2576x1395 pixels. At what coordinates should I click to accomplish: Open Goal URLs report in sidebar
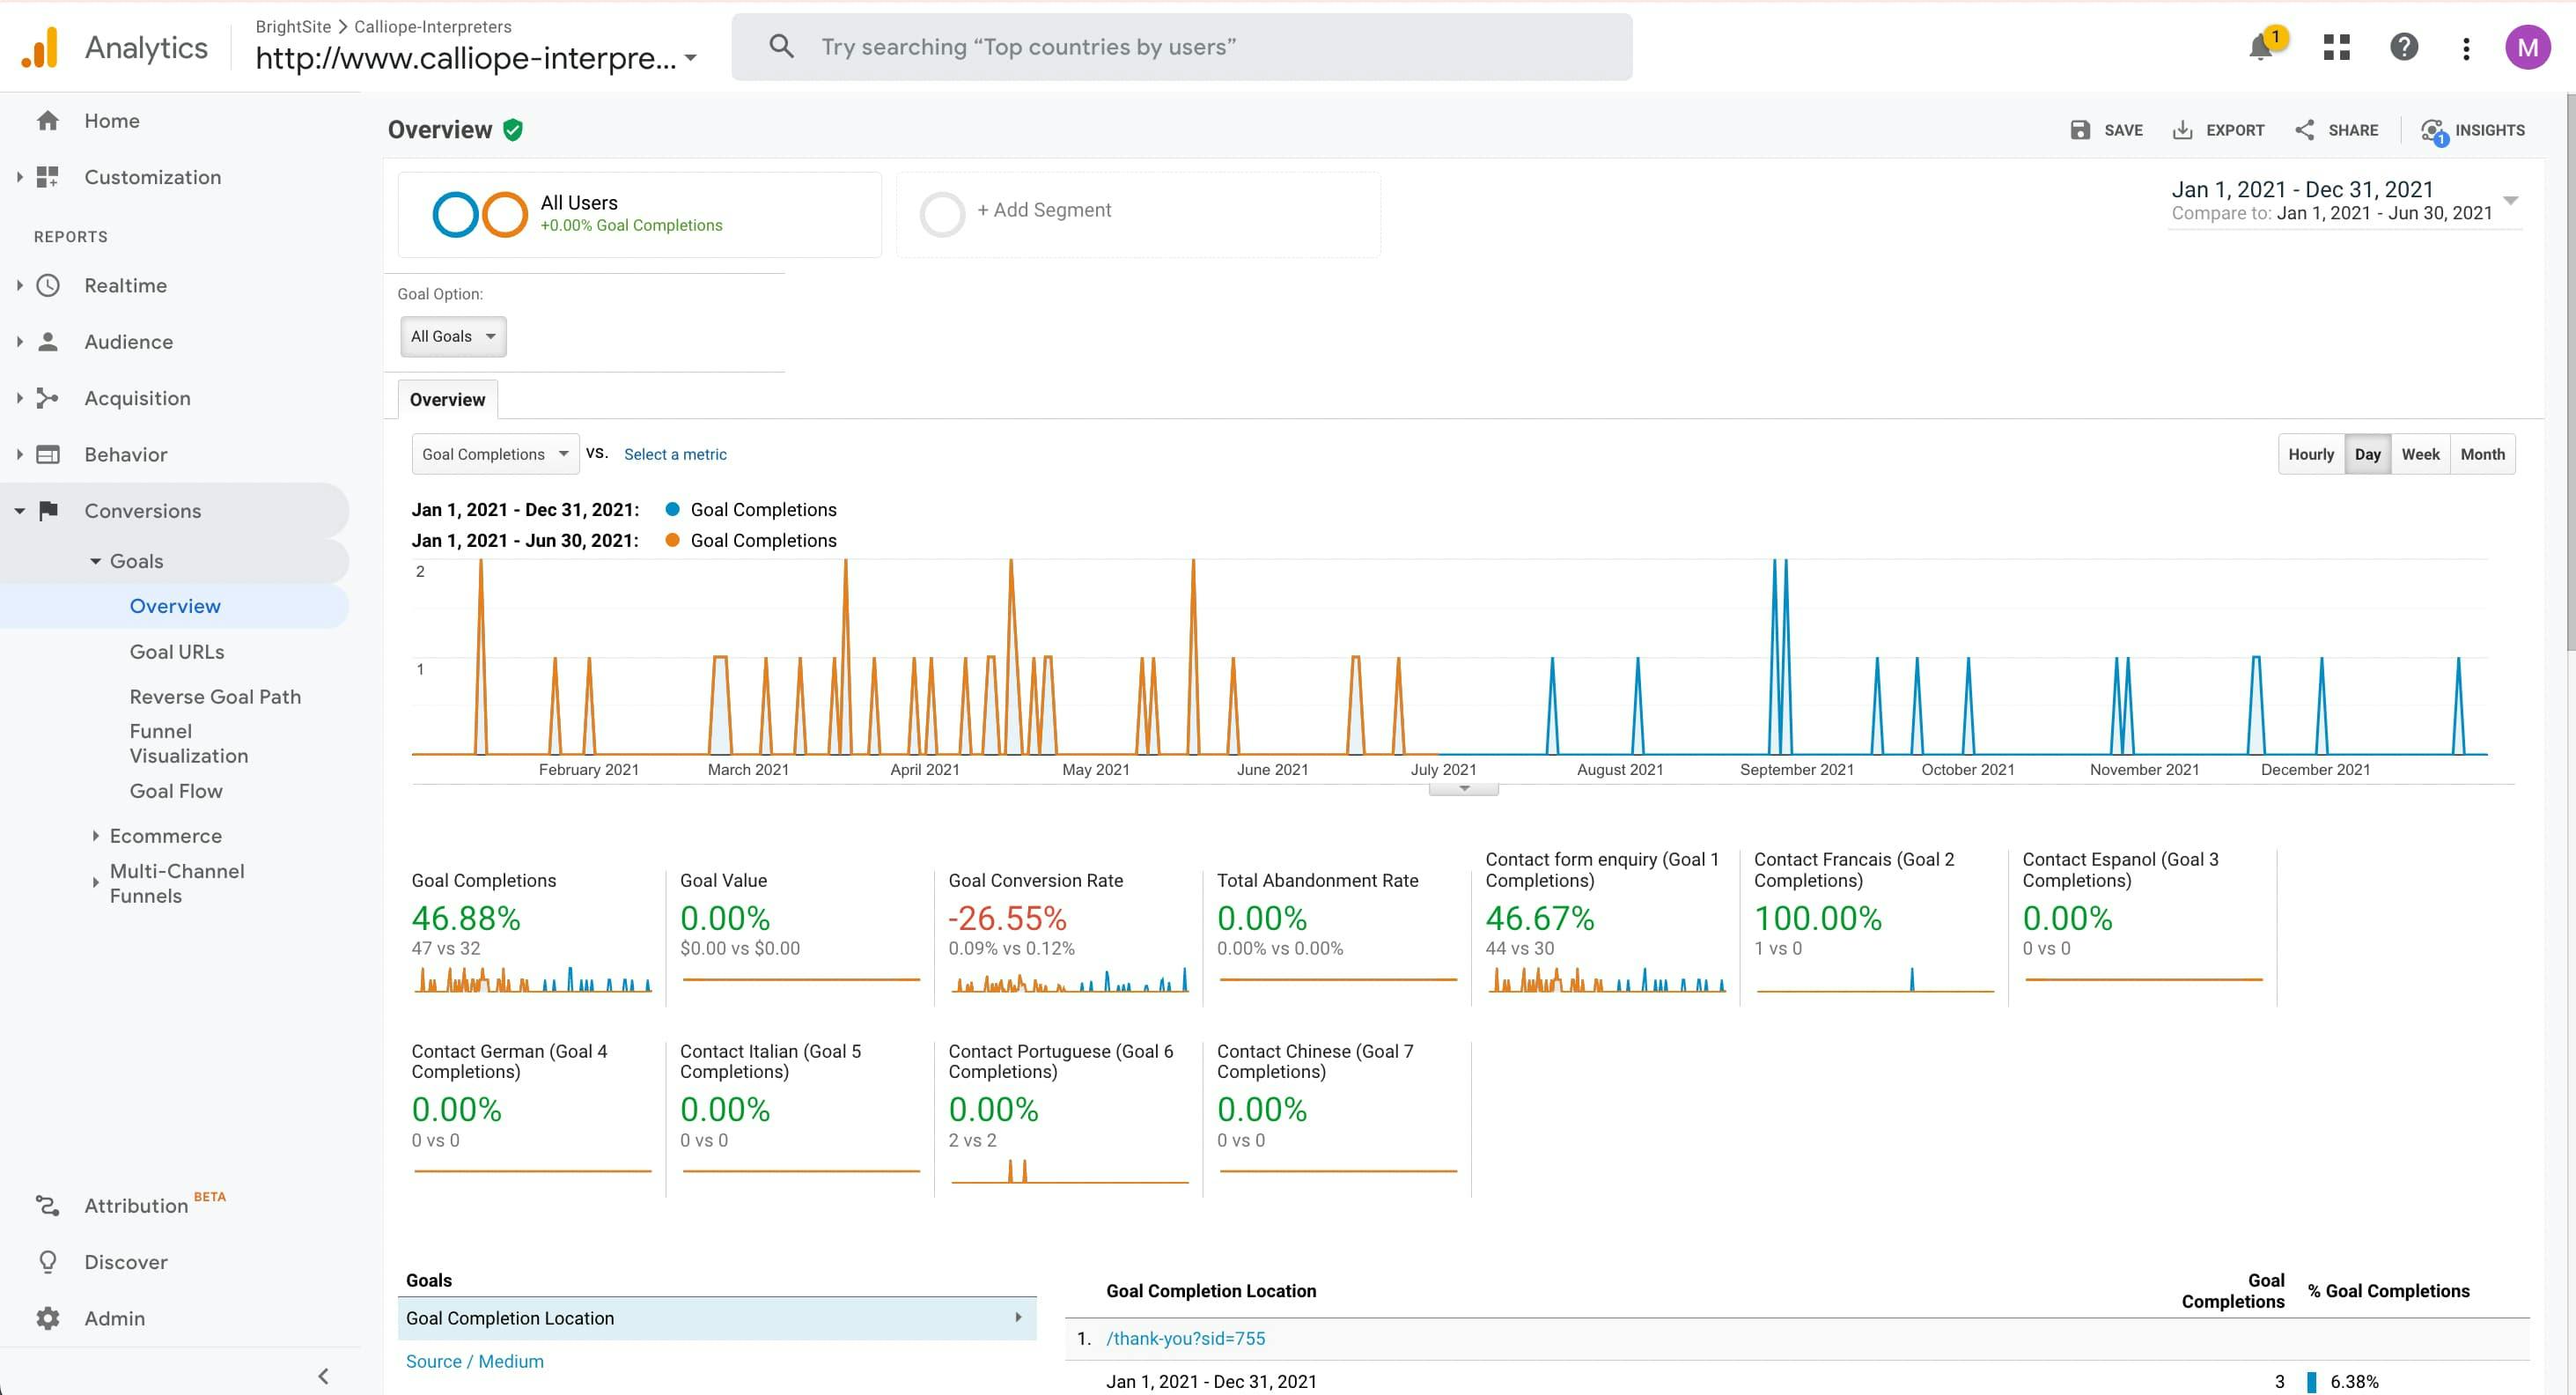177,652
